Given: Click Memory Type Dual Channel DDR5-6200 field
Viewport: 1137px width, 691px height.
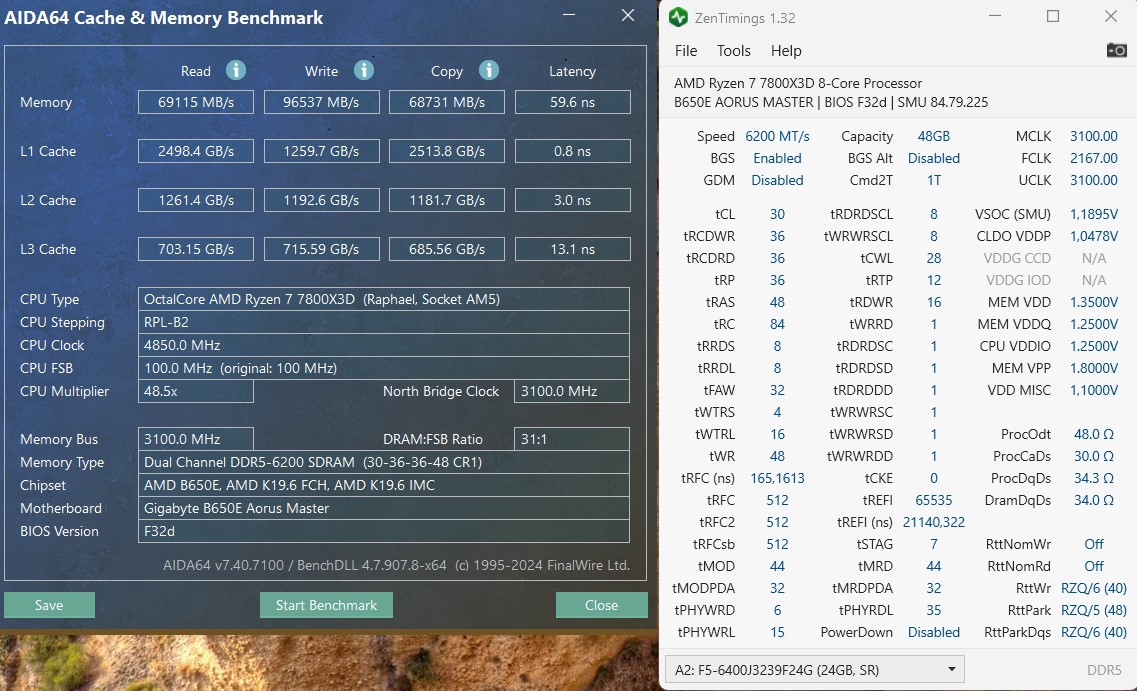Looking at the screenshot, I should click(x=384, y=462).
